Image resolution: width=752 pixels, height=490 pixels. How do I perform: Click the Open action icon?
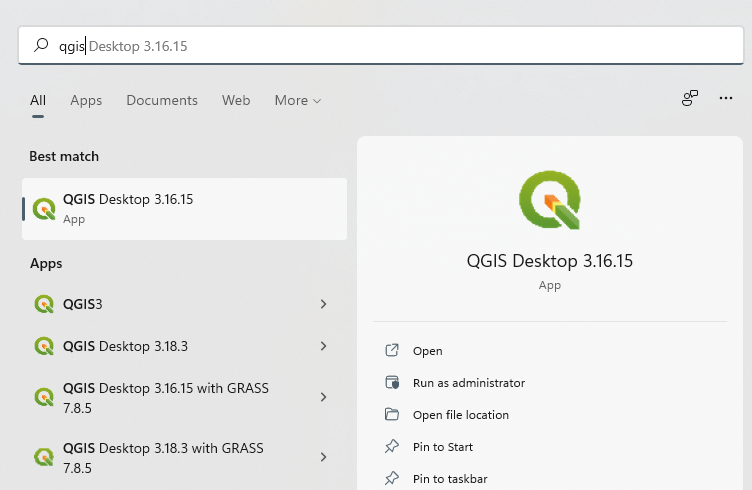(392, 350)
